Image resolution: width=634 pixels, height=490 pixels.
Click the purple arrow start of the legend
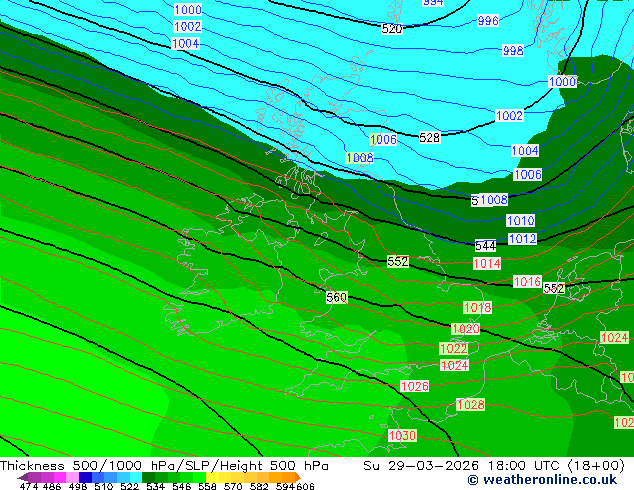(23, 477)
